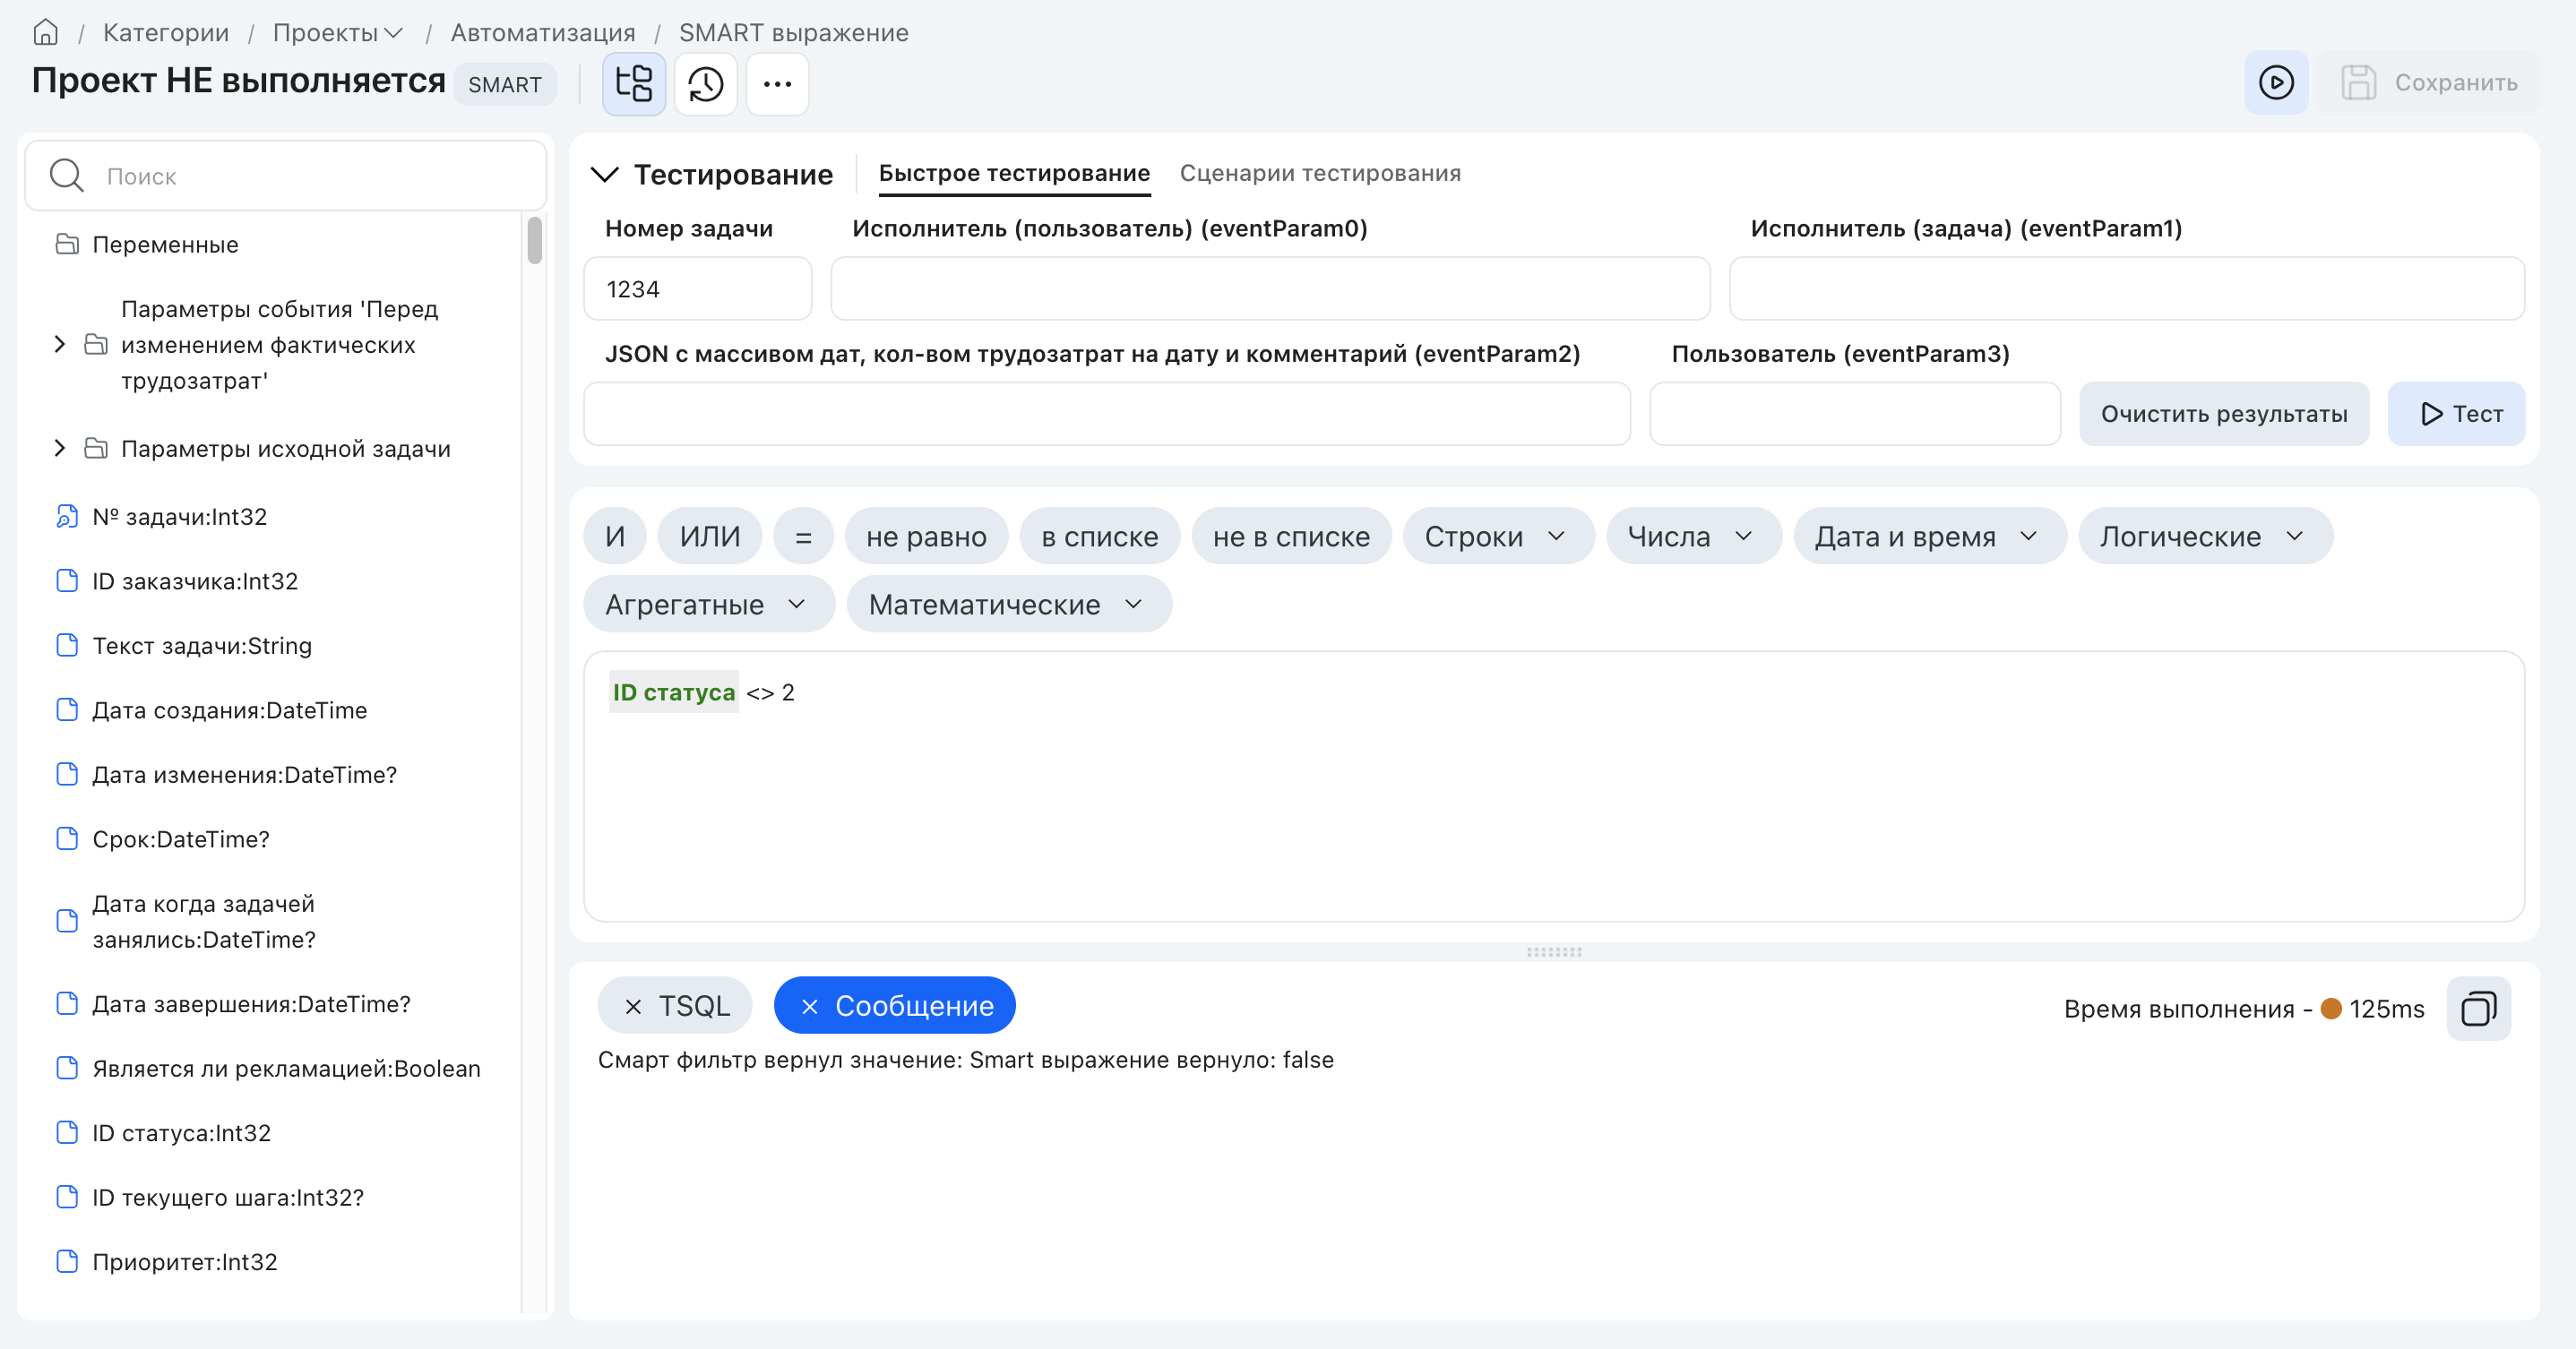This screenshot has height=1349, width=2576.
Task: Switch to Сценарии тестирования tab
Action: click(1320, 173)
